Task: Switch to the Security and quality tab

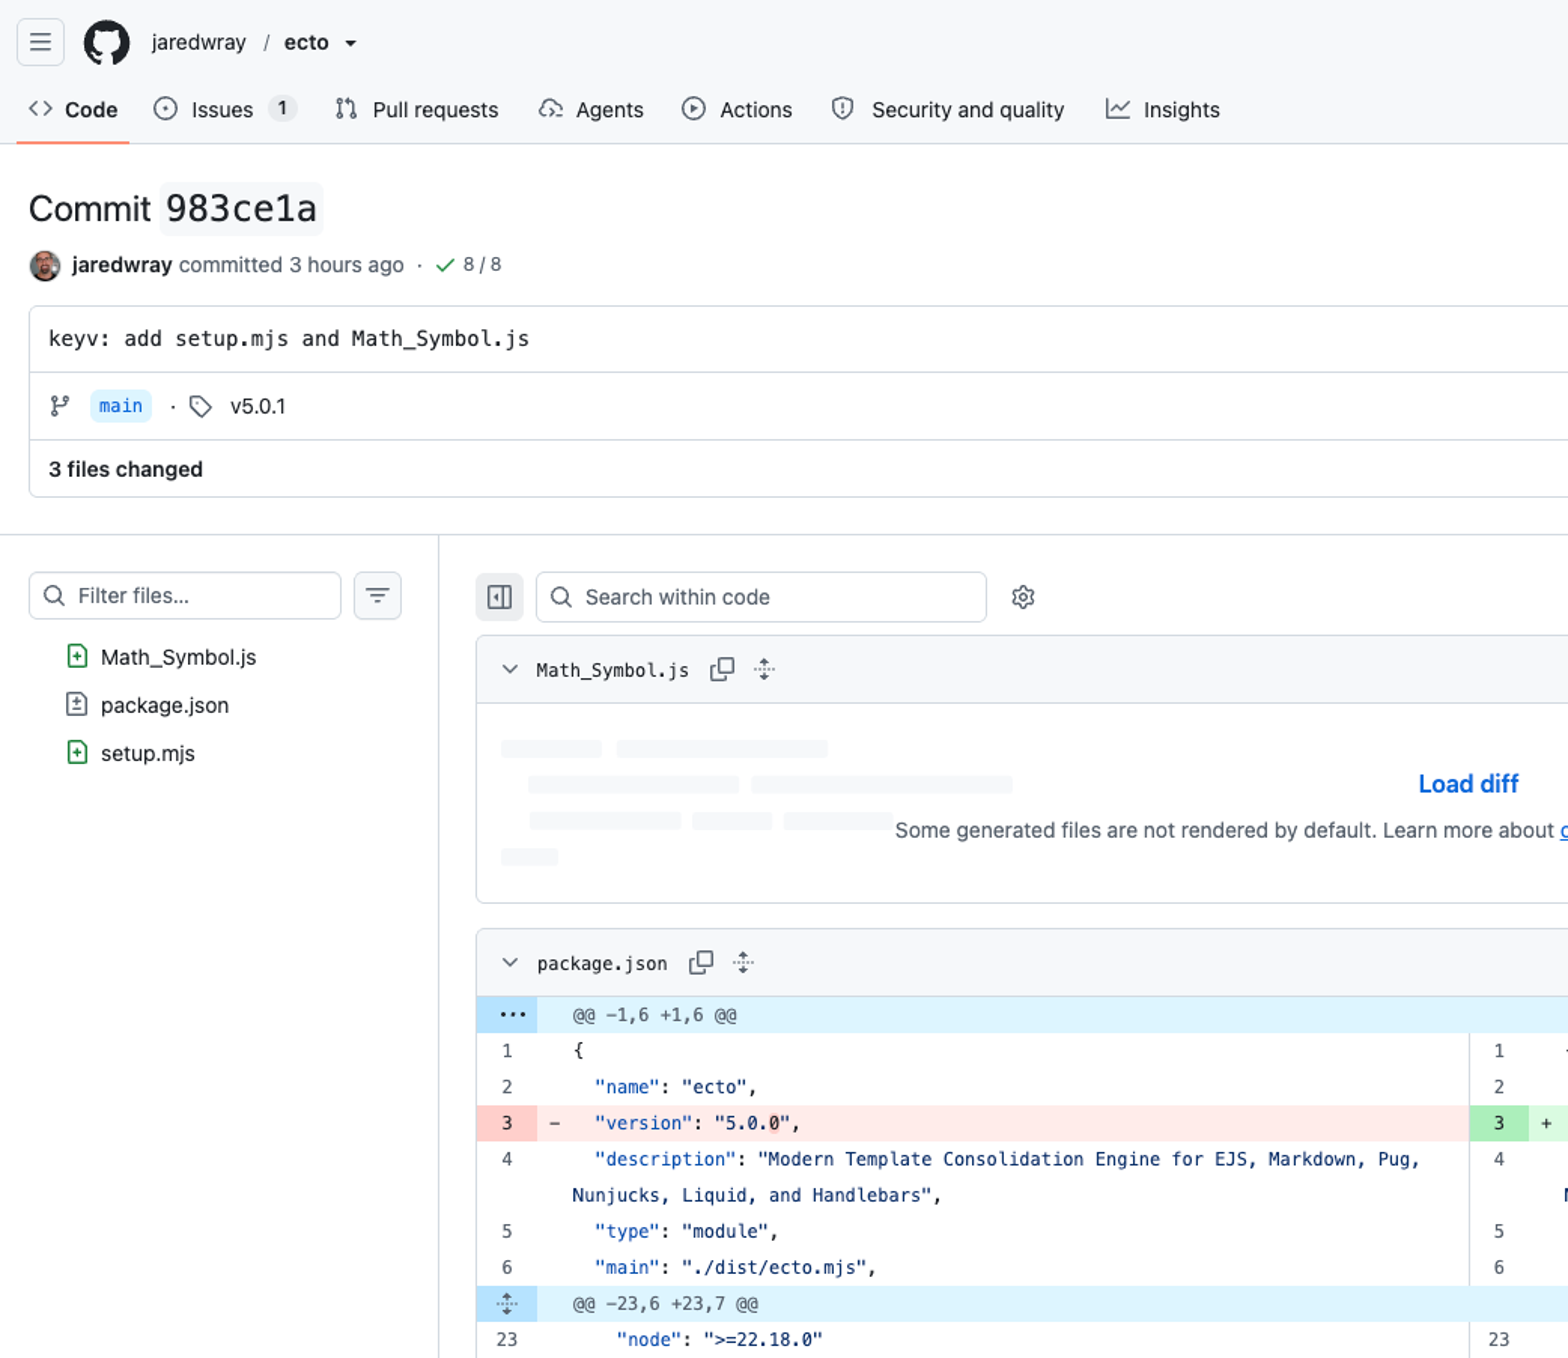Action: click(948, 110)
